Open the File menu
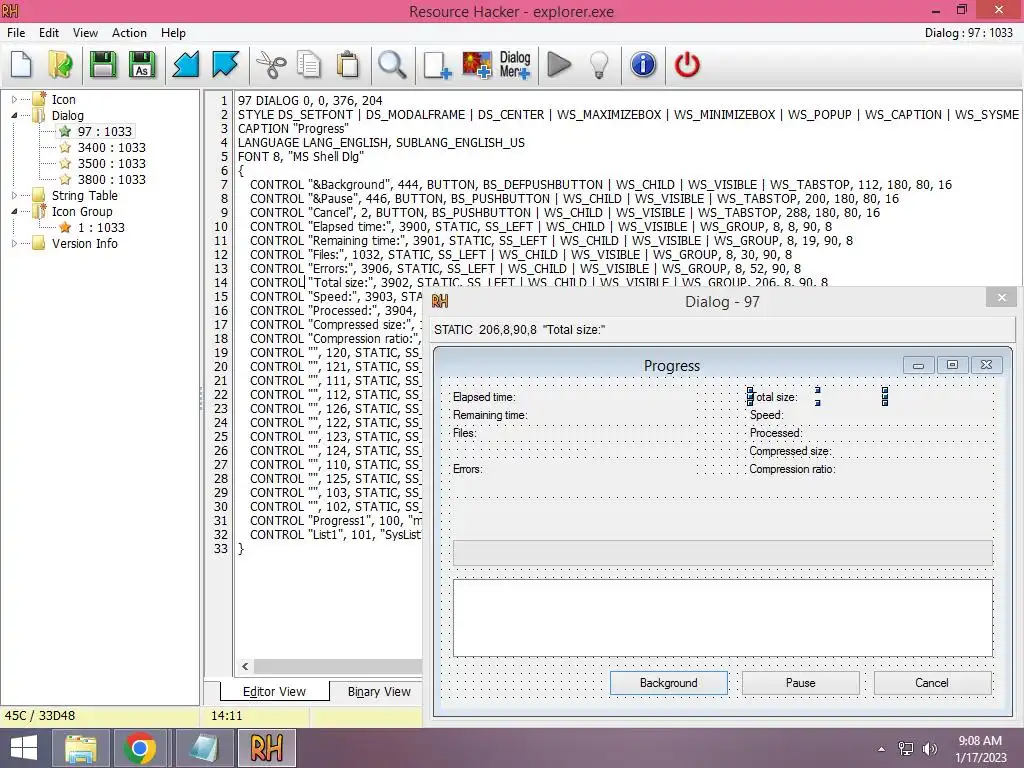This screenshot has width=1024, height=768. 16,33
